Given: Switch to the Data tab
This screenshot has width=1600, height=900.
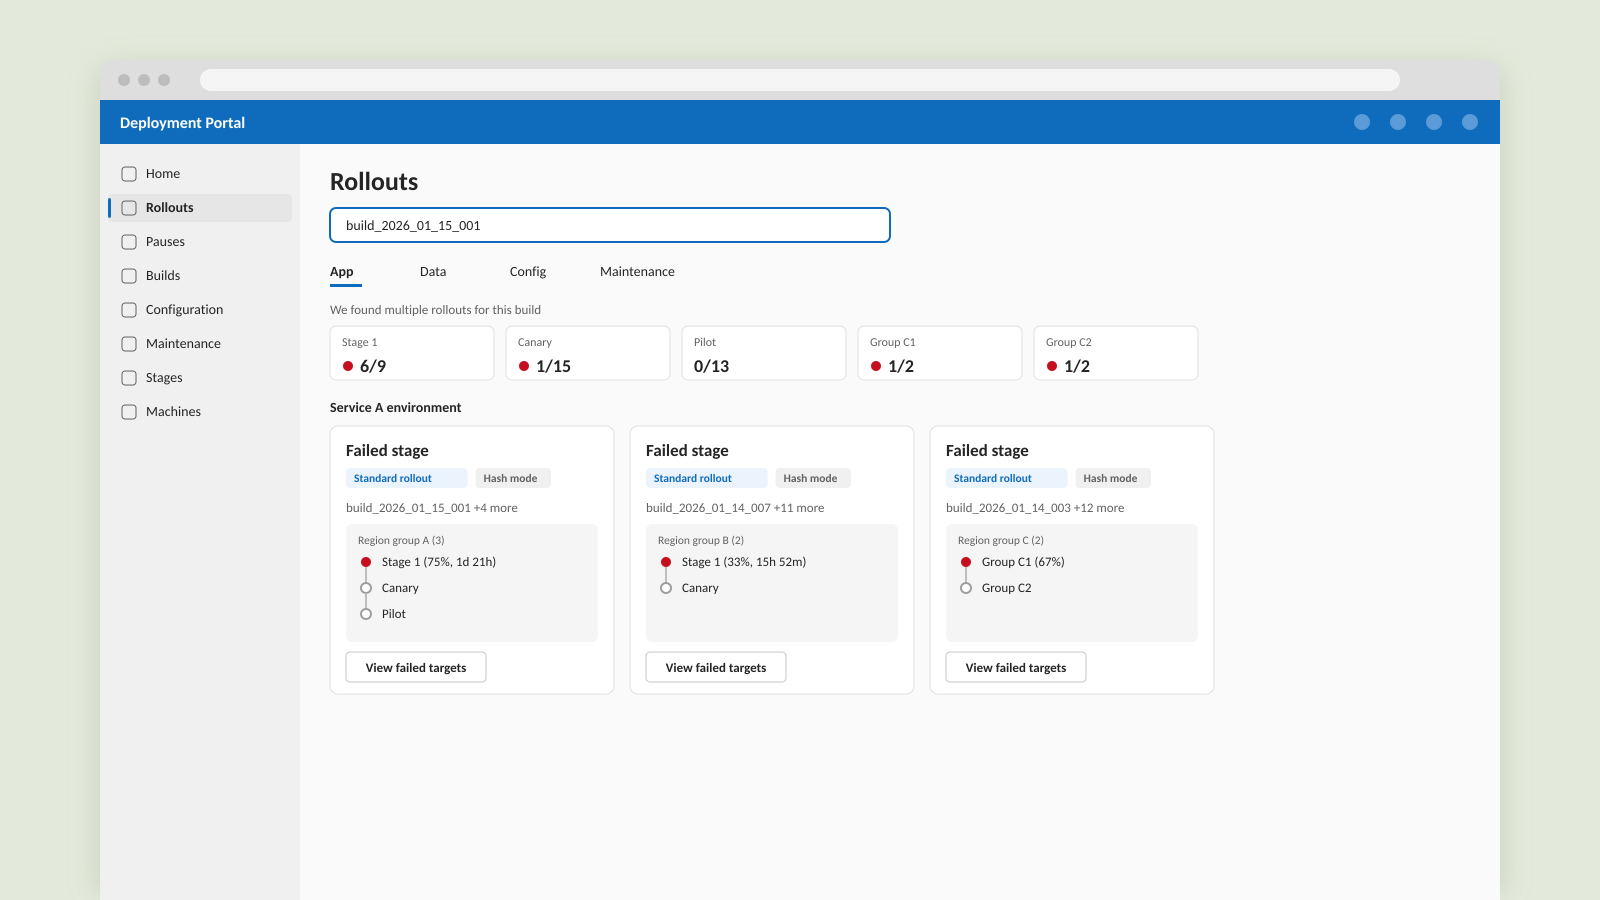Looking at the screenshot, I should point(433,272).
